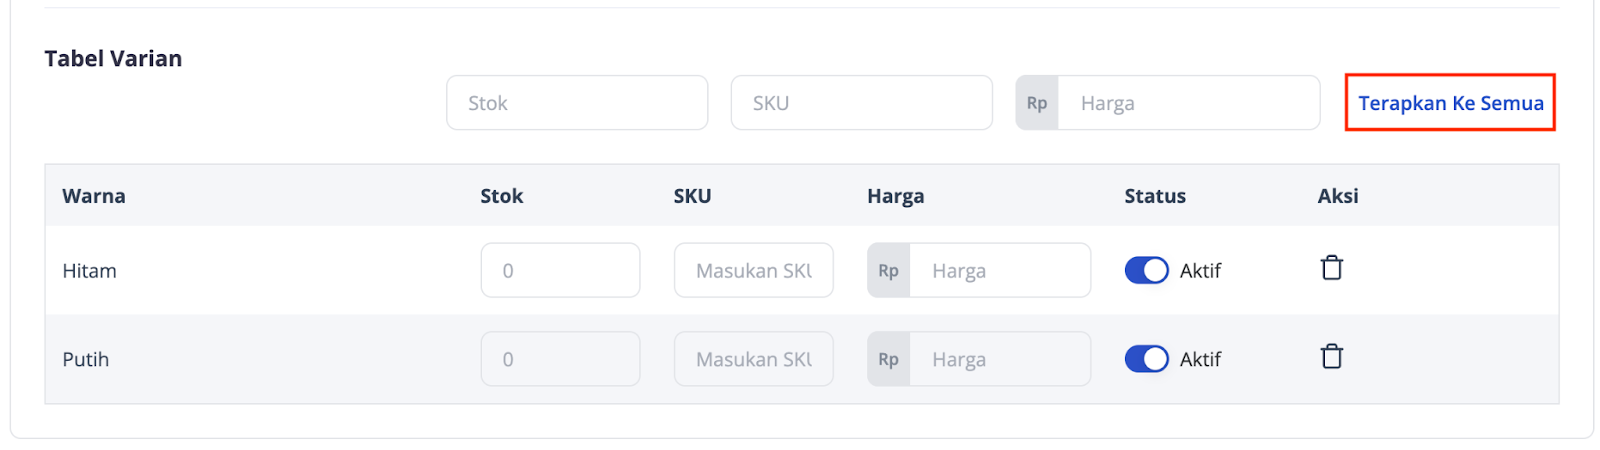The width and height of the screenshot is (1600, 450).
Task: Delete the Putih variant with trash icon
Action: point(1331,357)
